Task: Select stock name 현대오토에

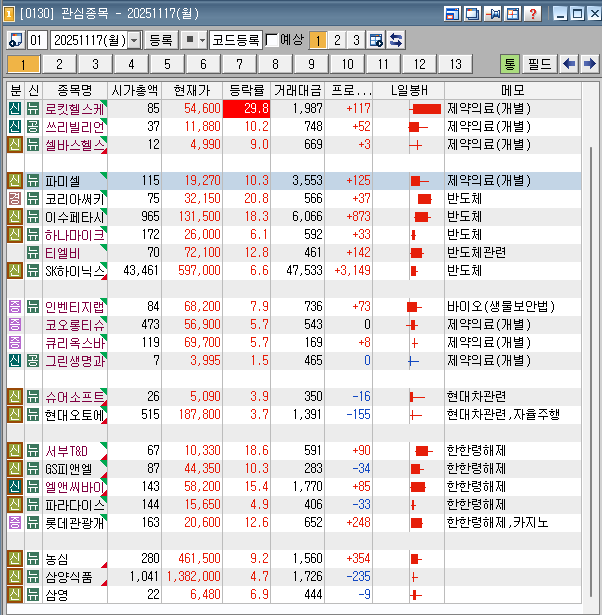Action: click(75, 415)
